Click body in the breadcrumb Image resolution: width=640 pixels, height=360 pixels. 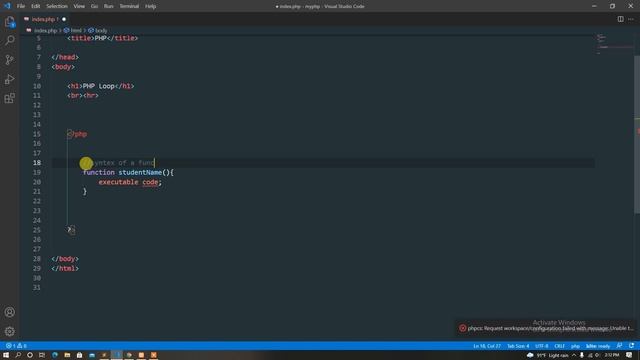pyautogui.click(x=101, y=31)
